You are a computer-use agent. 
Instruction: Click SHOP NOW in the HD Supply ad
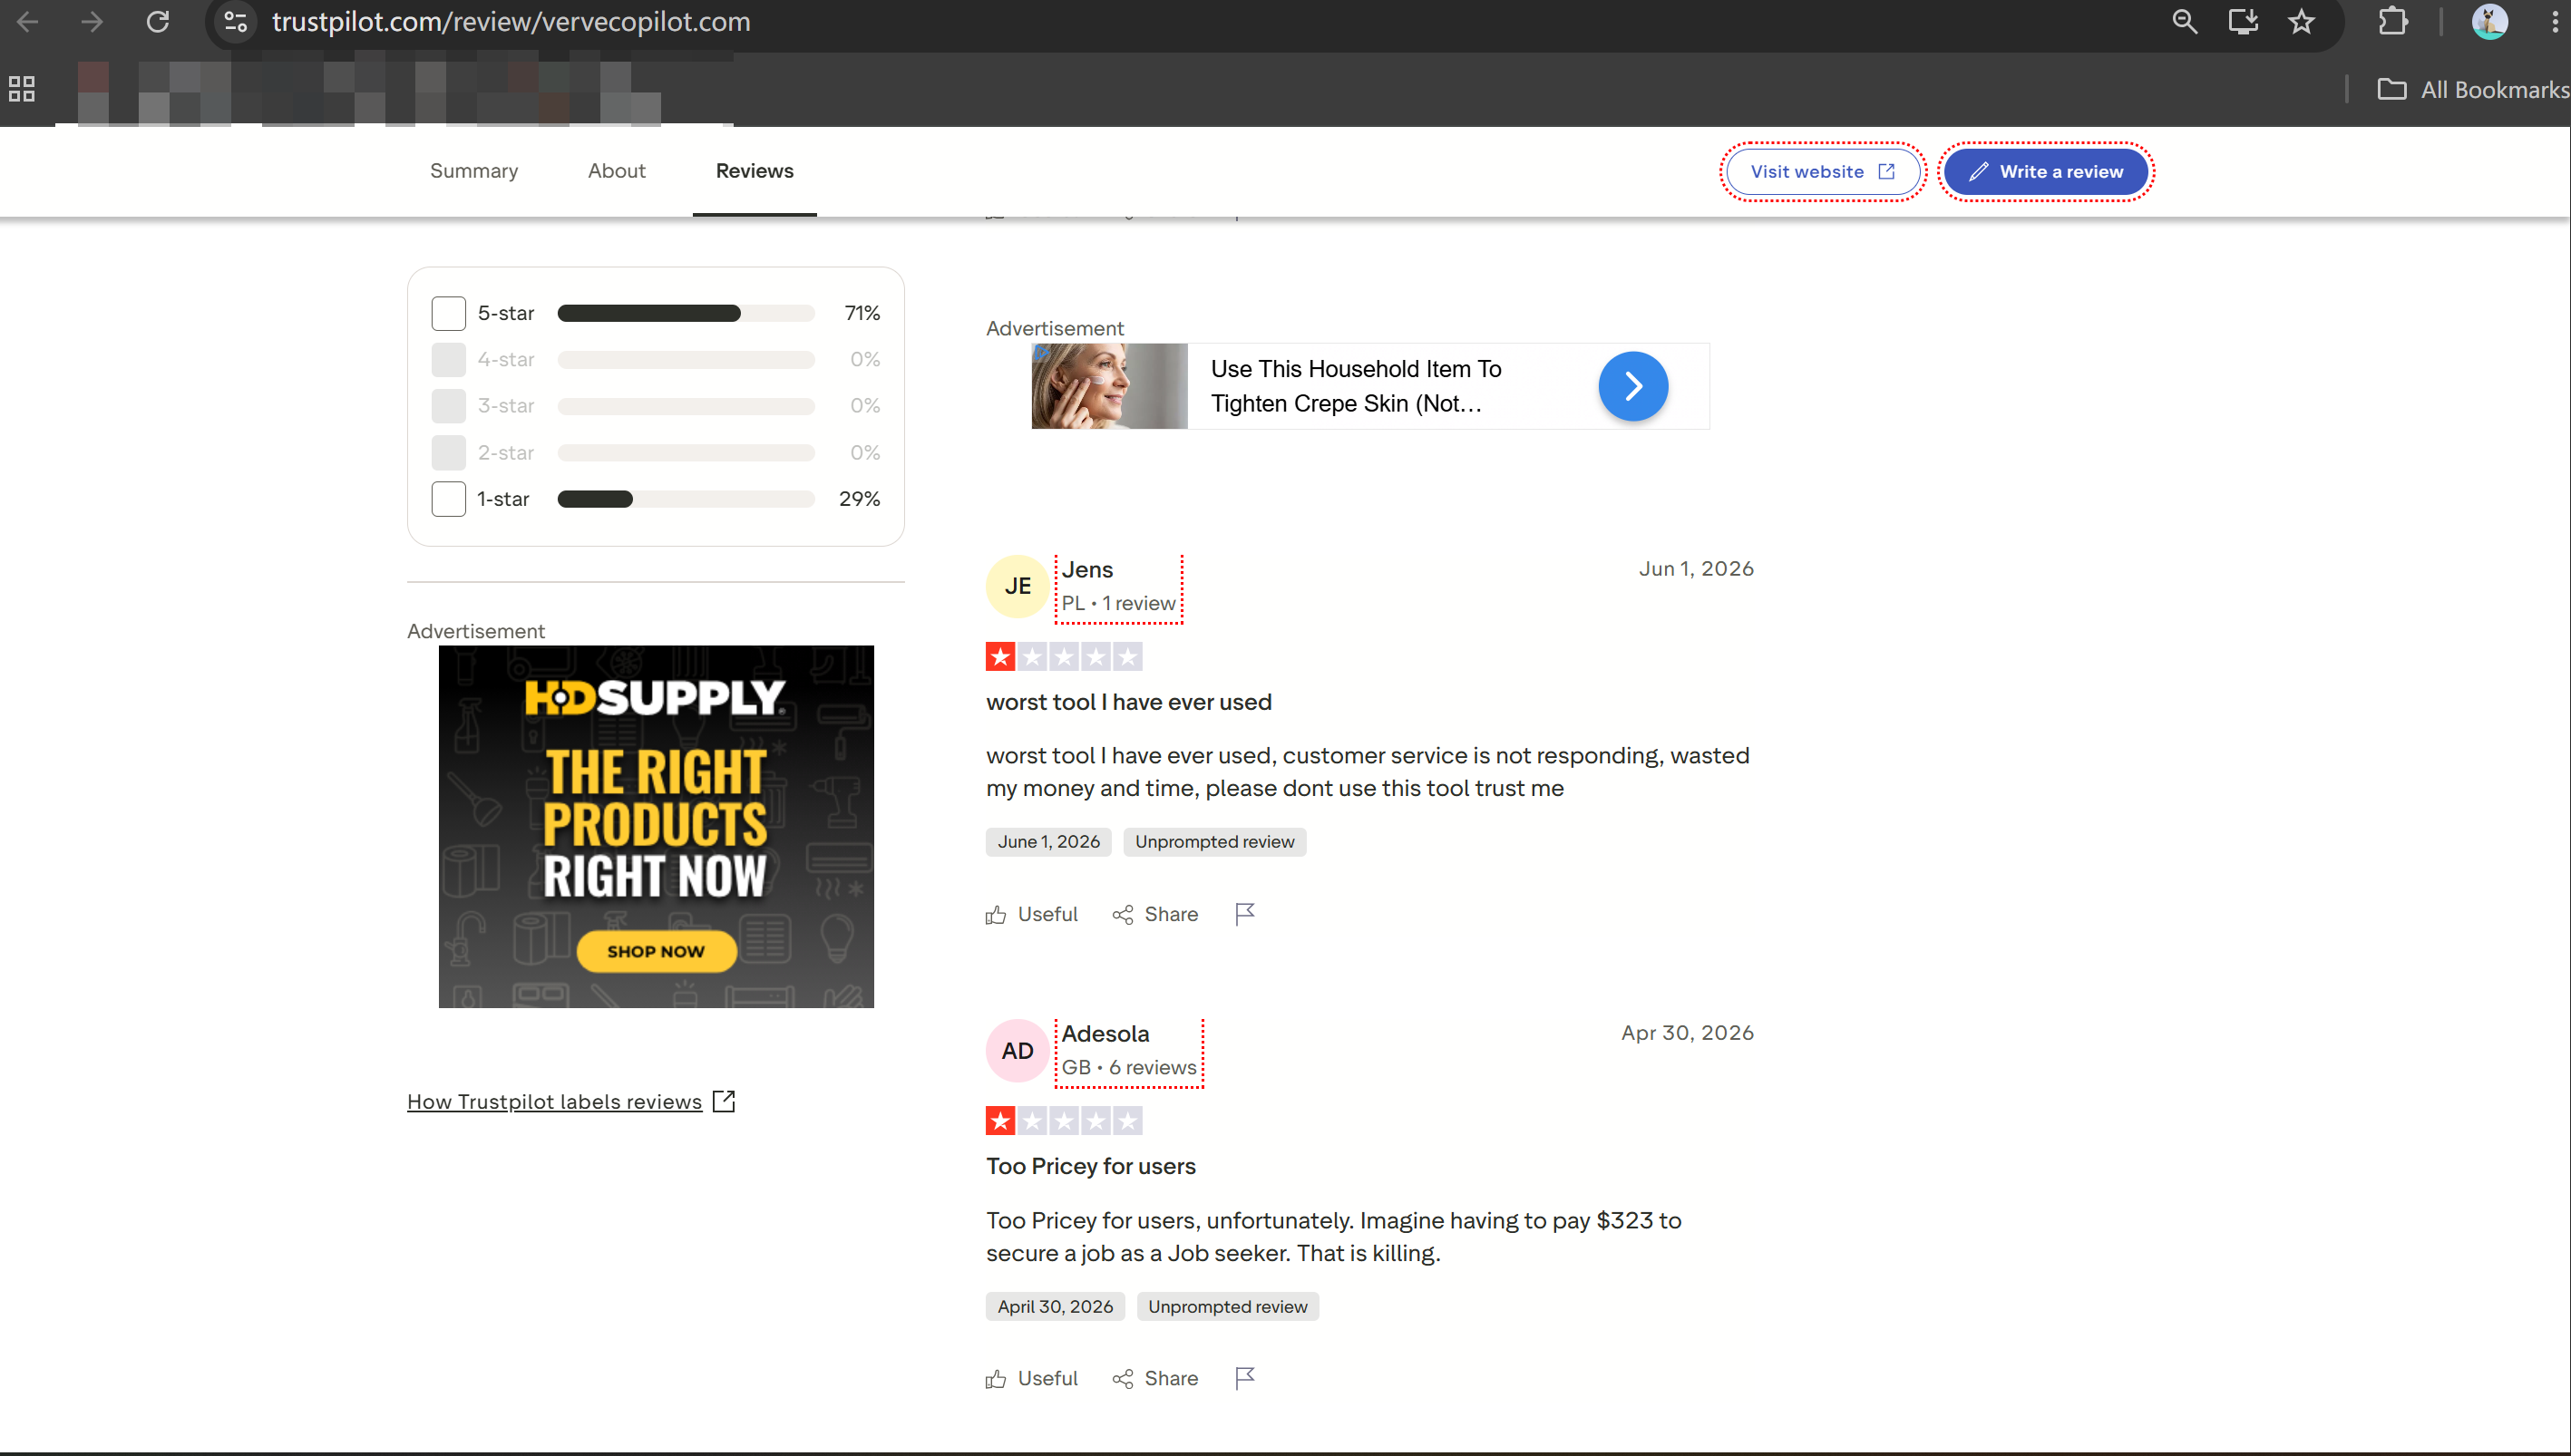coord(656,951)
